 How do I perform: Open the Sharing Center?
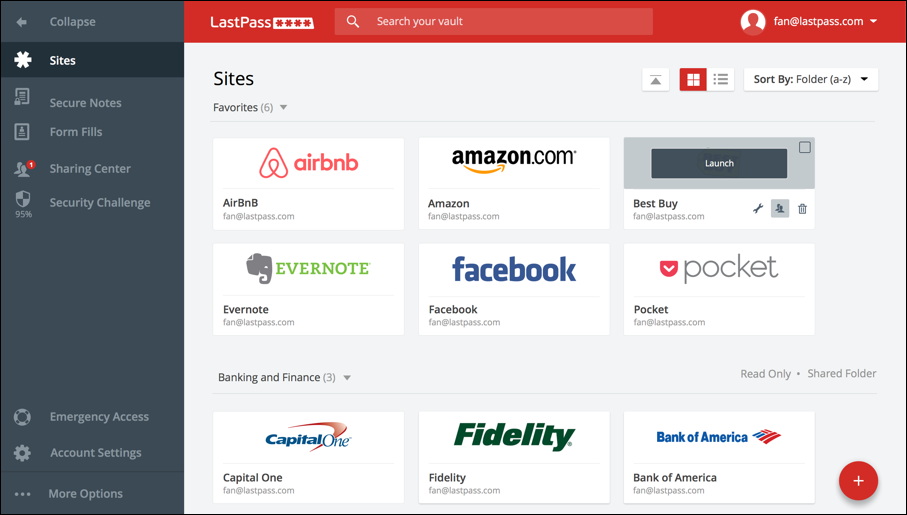click(x=92, y=168)
